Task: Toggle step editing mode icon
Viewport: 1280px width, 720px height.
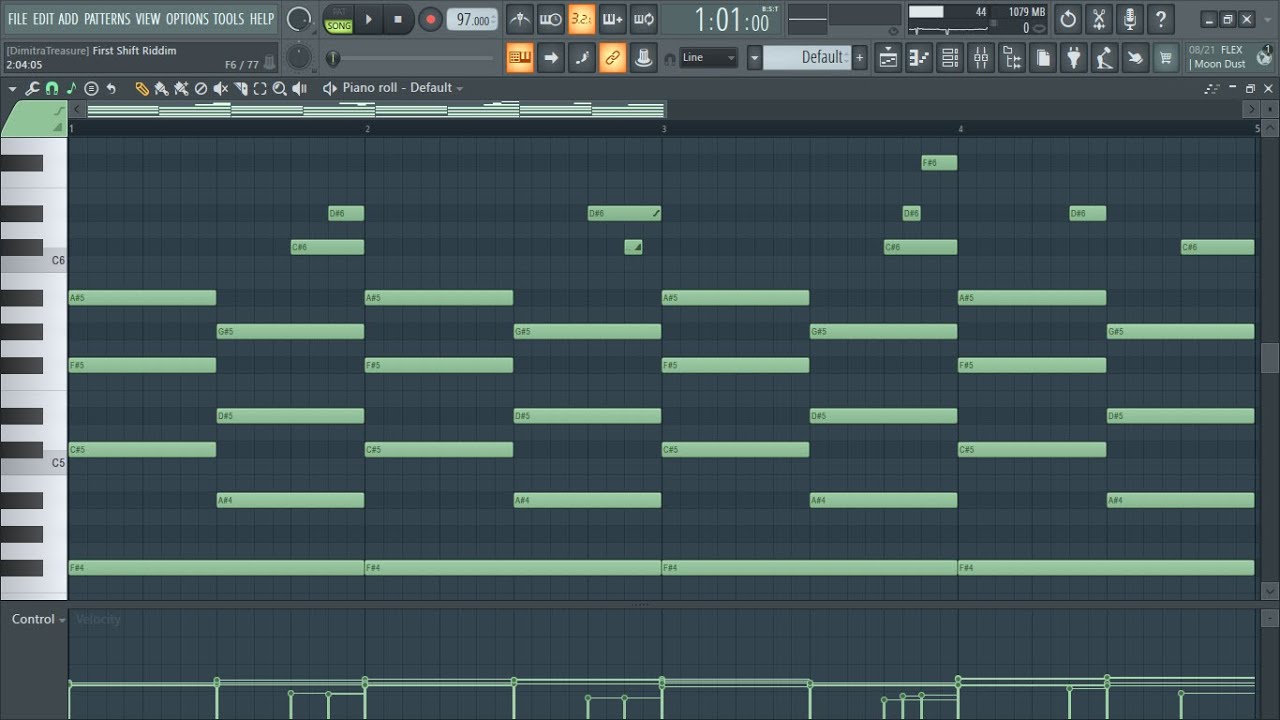Action: click(x=581, y=58)
